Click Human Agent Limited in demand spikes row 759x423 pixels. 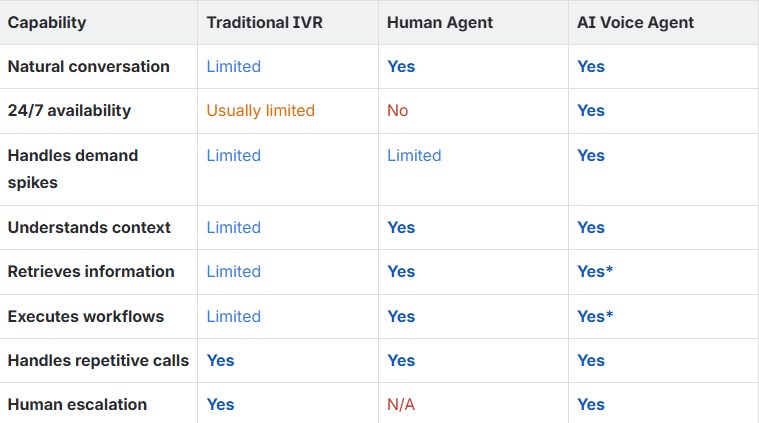(414, 155)
